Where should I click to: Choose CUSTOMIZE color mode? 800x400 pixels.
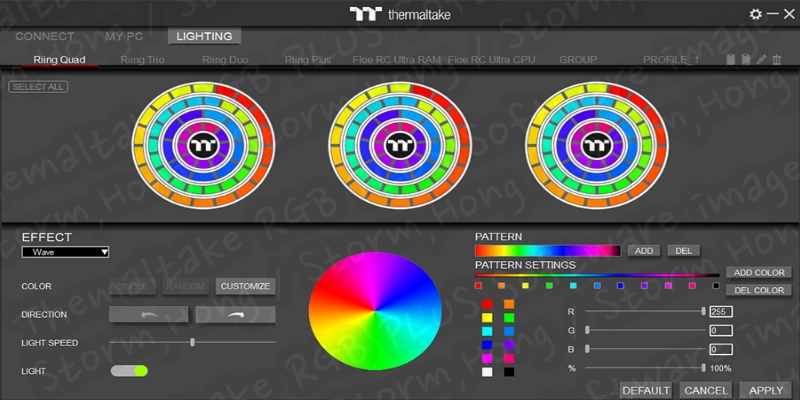245,286
